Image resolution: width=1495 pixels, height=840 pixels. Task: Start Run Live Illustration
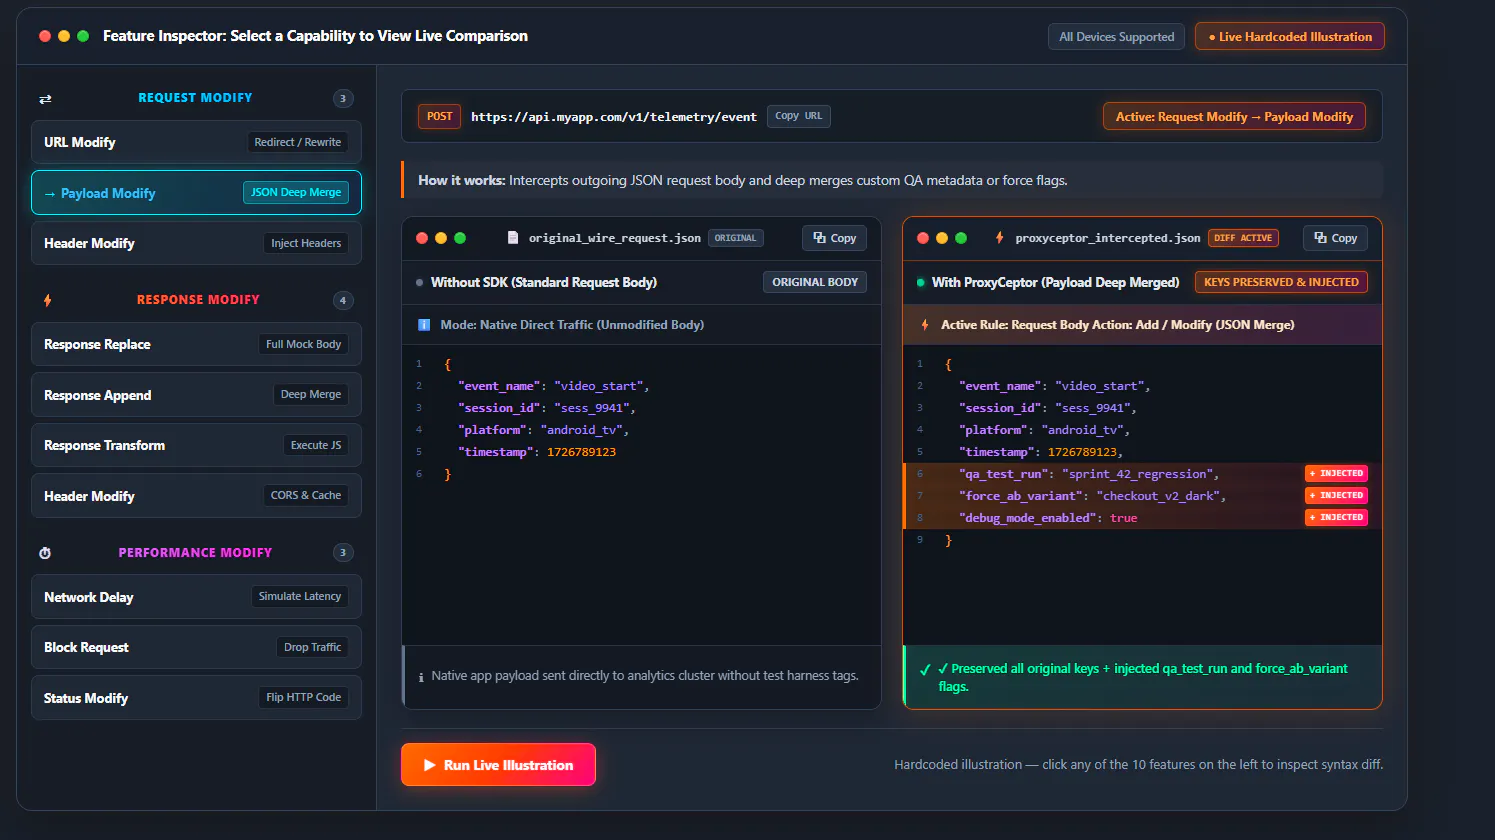coord(498,765)
